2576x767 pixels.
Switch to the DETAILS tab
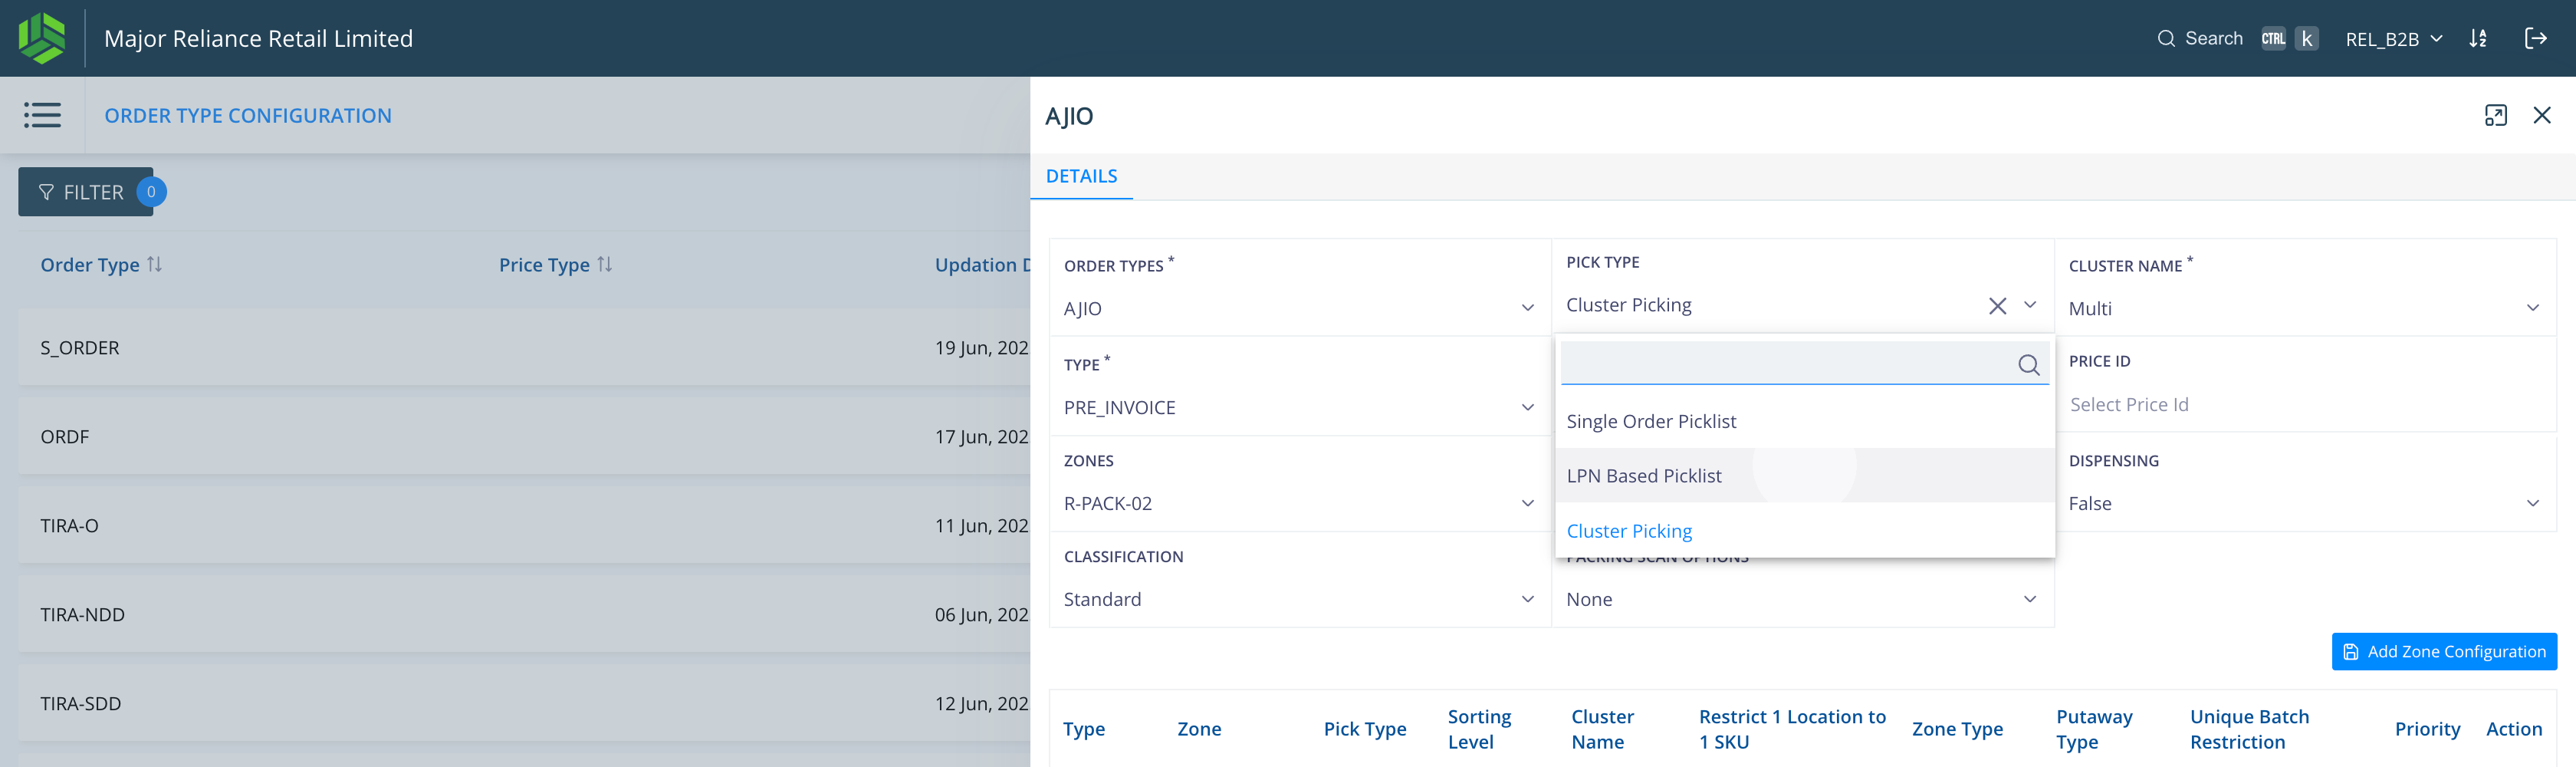1081,176
